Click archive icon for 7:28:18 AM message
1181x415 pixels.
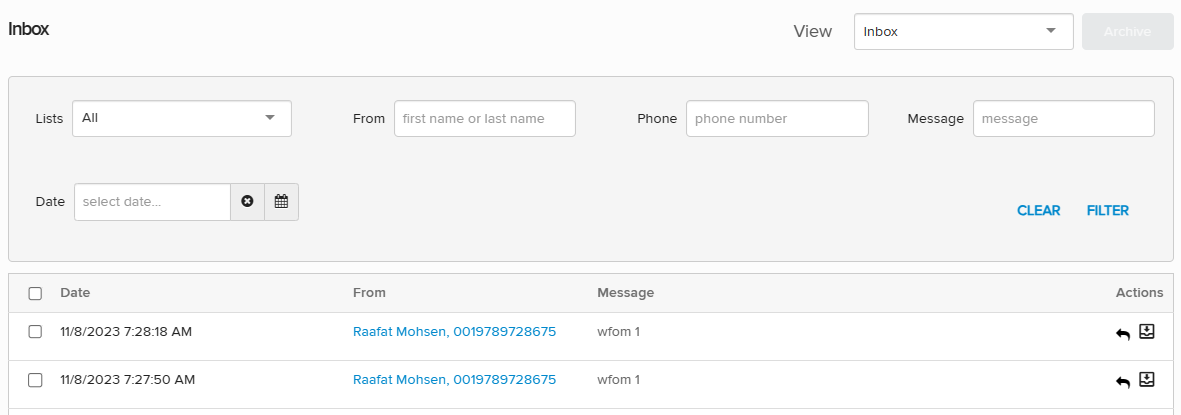tap(1147, 332)
